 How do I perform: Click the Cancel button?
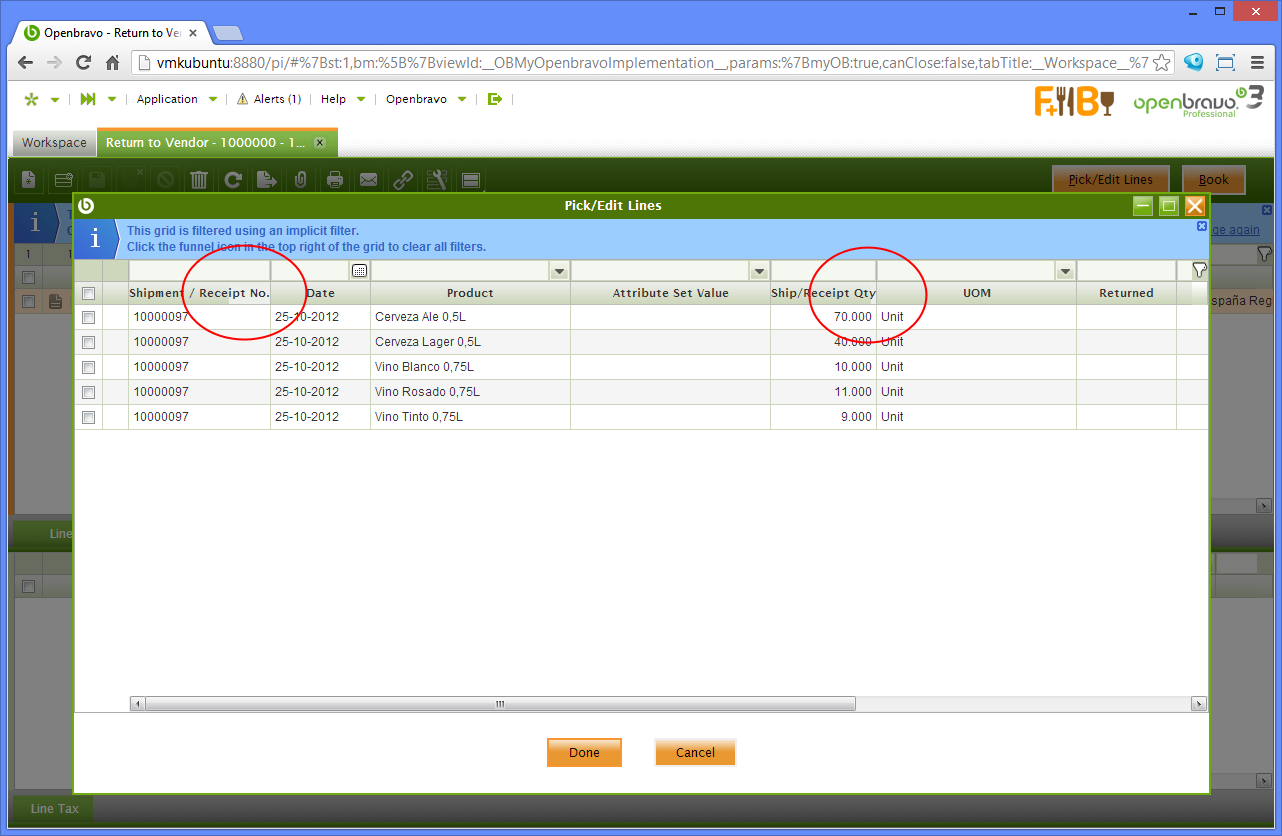pyautogui.click(x=695, y=752)
